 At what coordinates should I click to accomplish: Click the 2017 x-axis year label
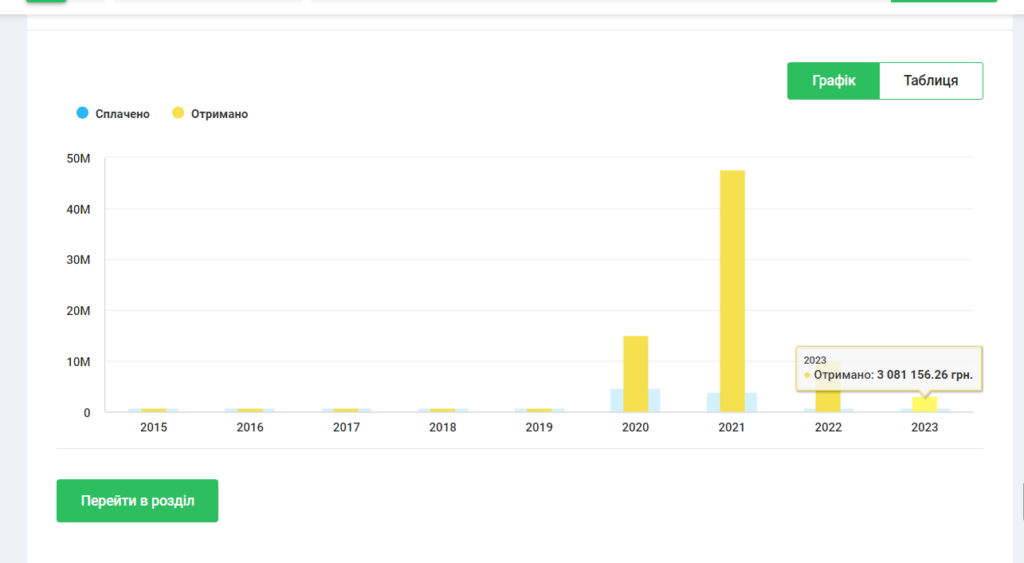coord(346,427)
